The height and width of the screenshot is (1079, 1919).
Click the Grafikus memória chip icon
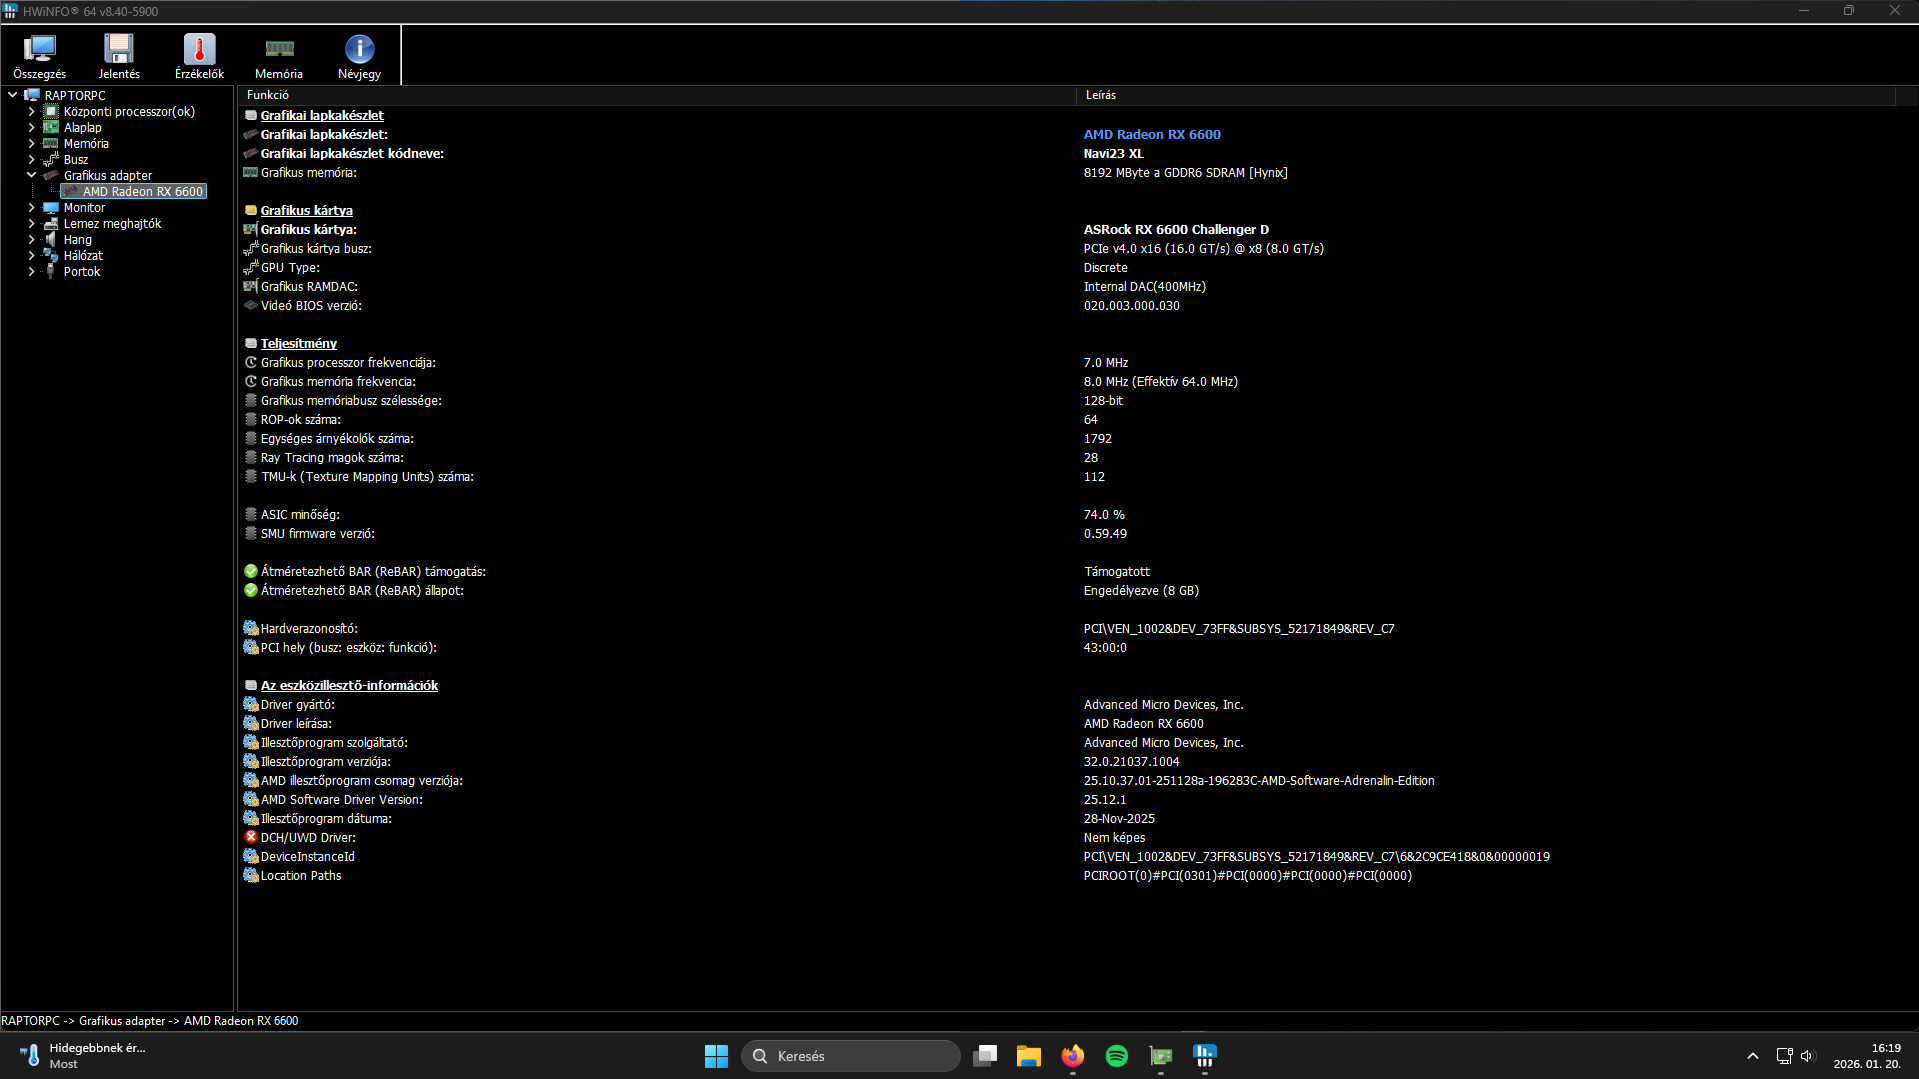tap(251, 173)
